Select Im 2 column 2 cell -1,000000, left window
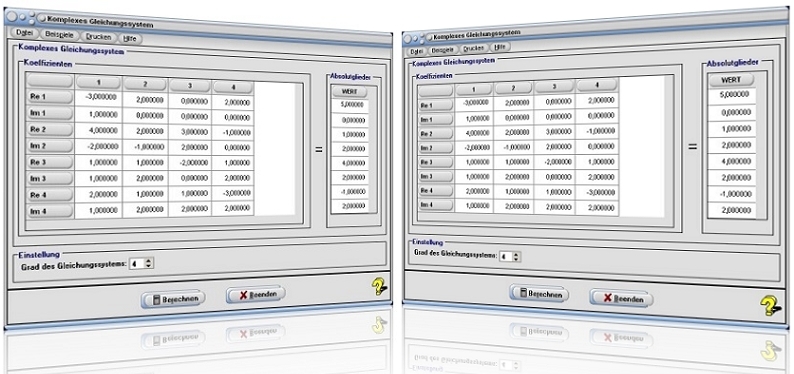 pos(145,147)
